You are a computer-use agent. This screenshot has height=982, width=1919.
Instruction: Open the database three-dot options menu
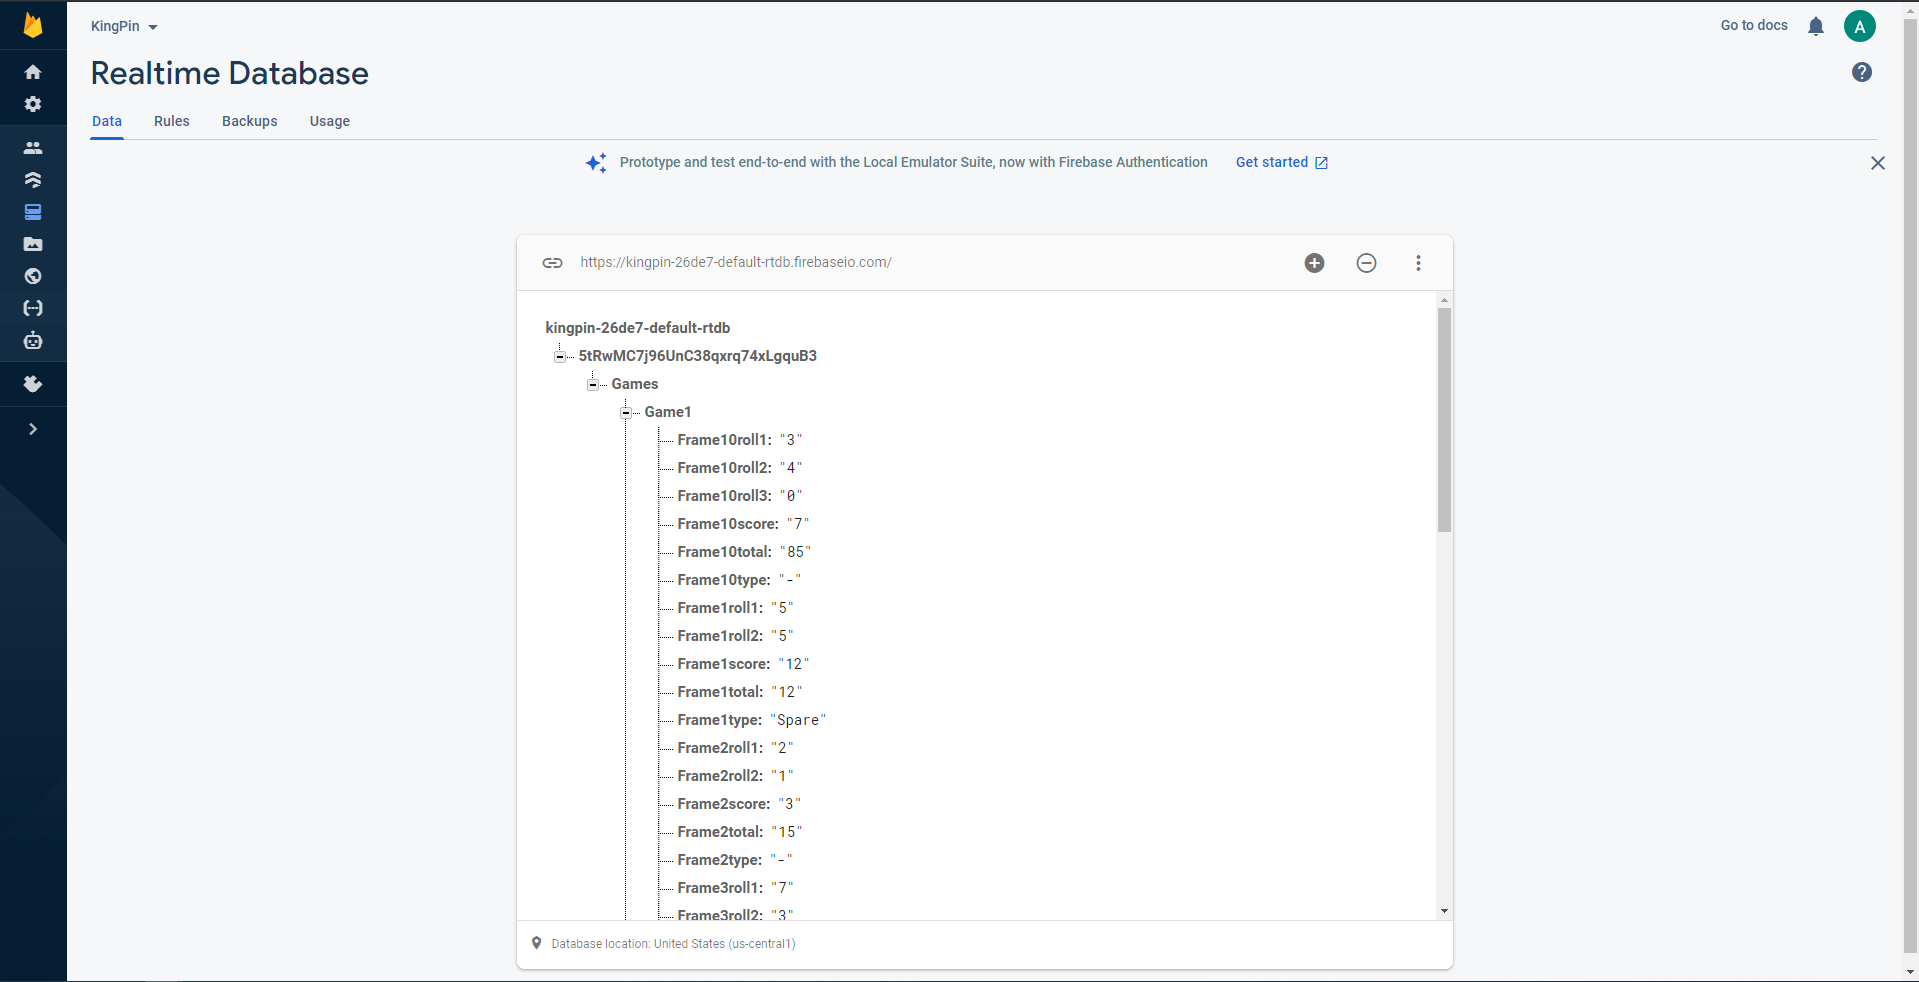click(x=1418, y=263)
